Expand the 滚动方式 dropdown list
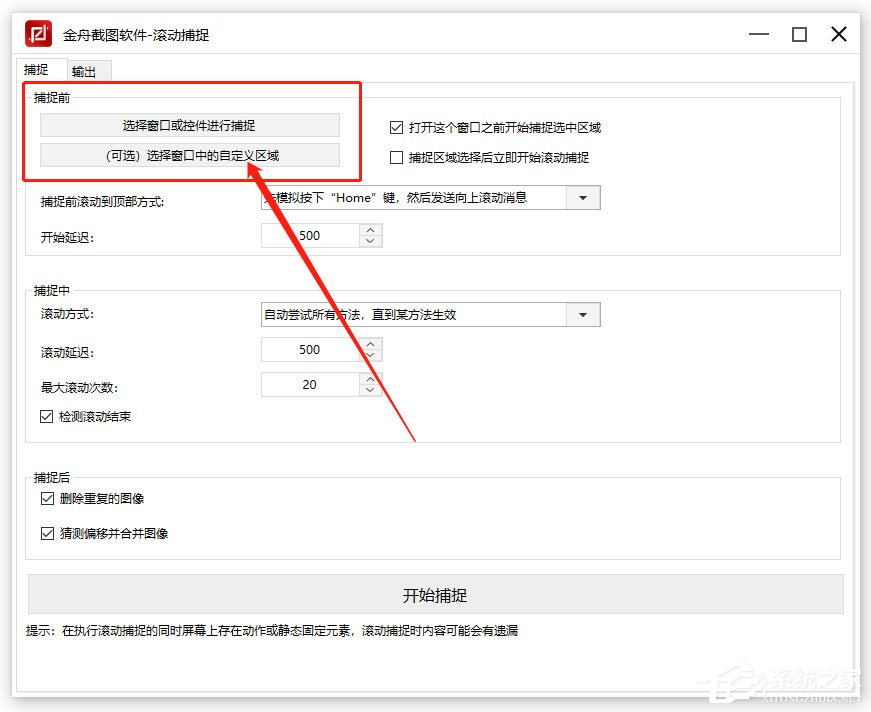 [583, 314]
